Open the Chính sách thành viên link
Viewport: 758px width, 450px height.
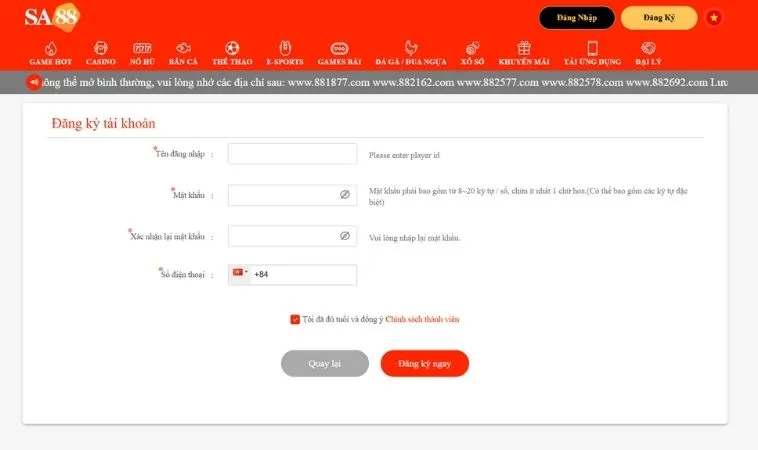click(x=422, y=319)
